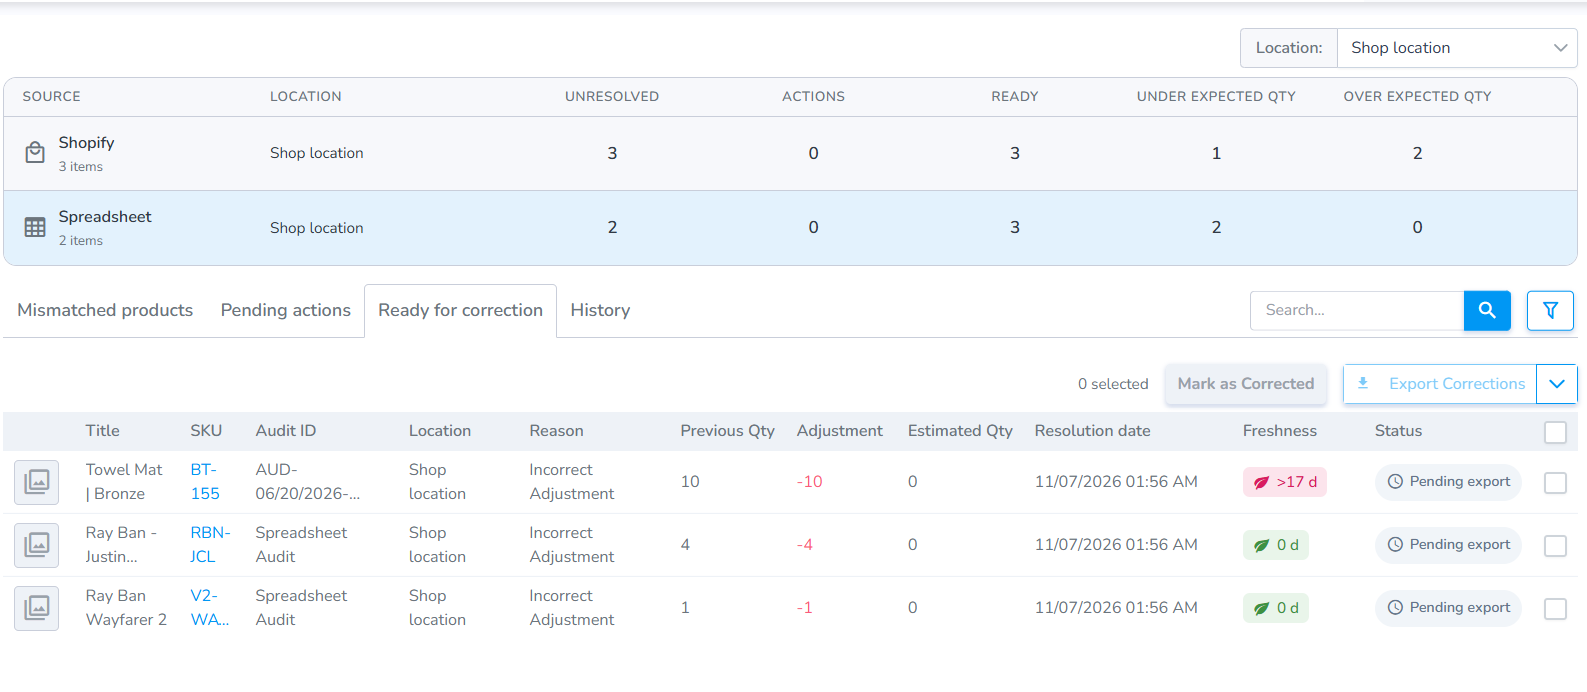The height and width of the screenshot is (692, 1587).
Task: Click the UNDER EXPECTED QTY summary header
Action: [x=1216, y=97]
